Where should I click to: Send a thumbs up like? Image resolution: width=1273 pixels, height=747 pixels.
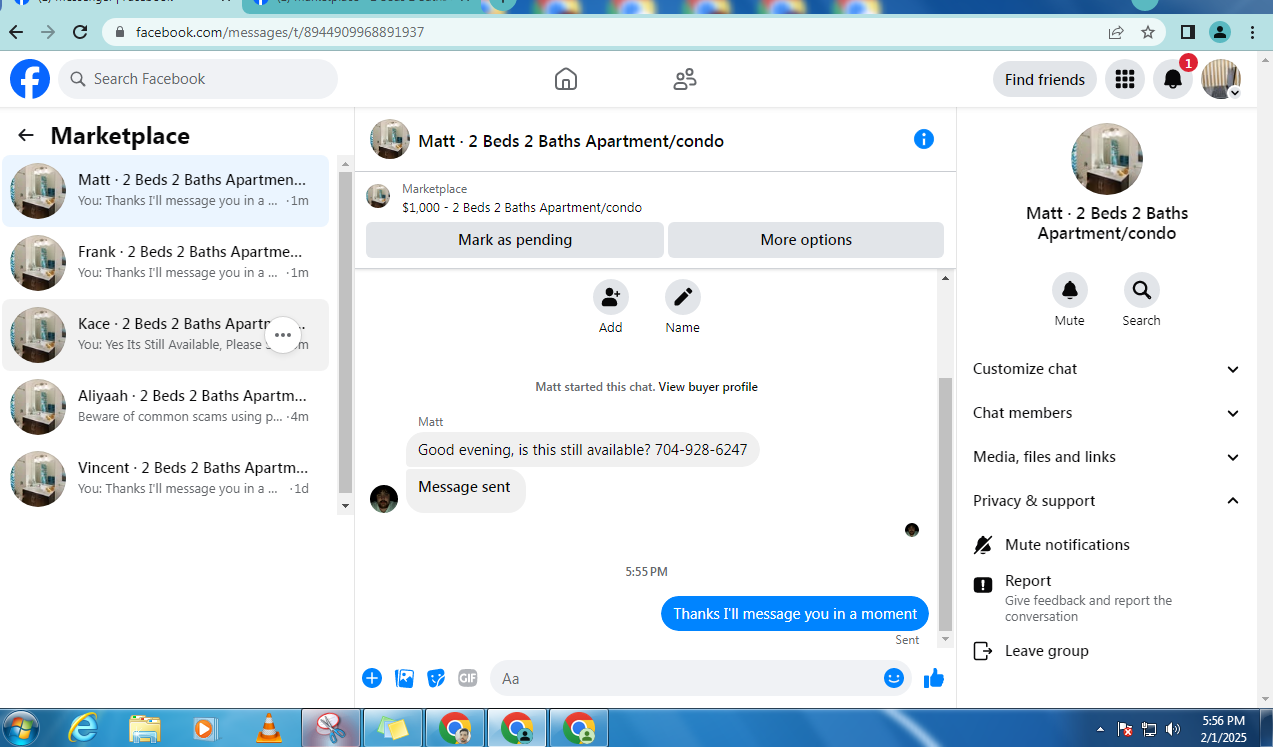(x=934, y=678)
